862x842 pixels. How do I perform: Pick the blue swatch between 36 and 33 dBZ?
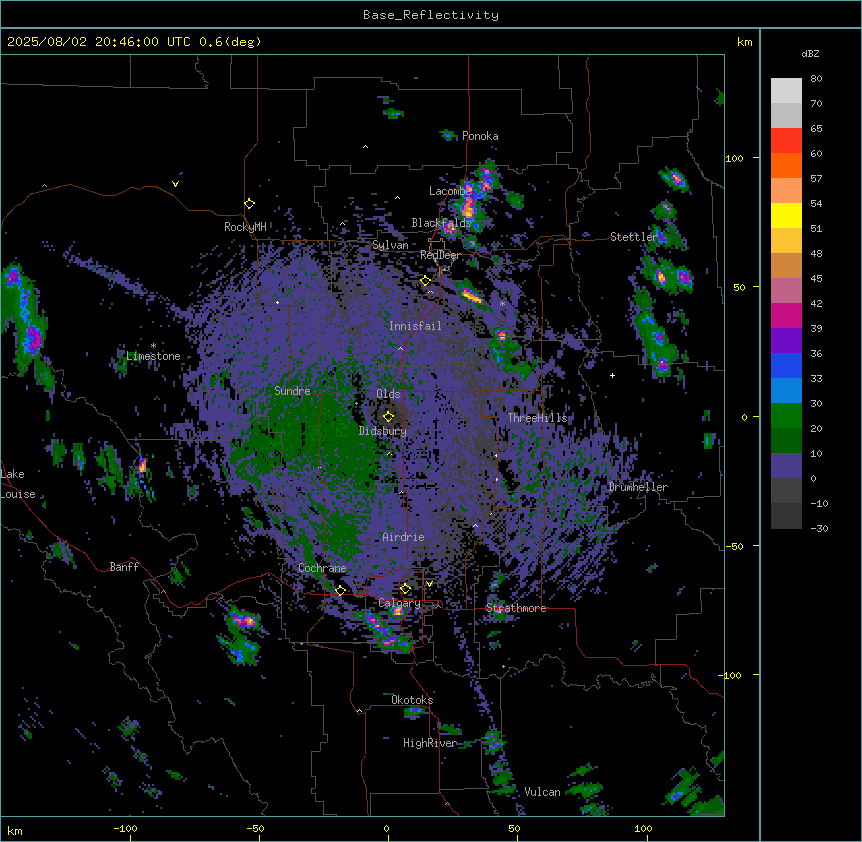[786, 365]
